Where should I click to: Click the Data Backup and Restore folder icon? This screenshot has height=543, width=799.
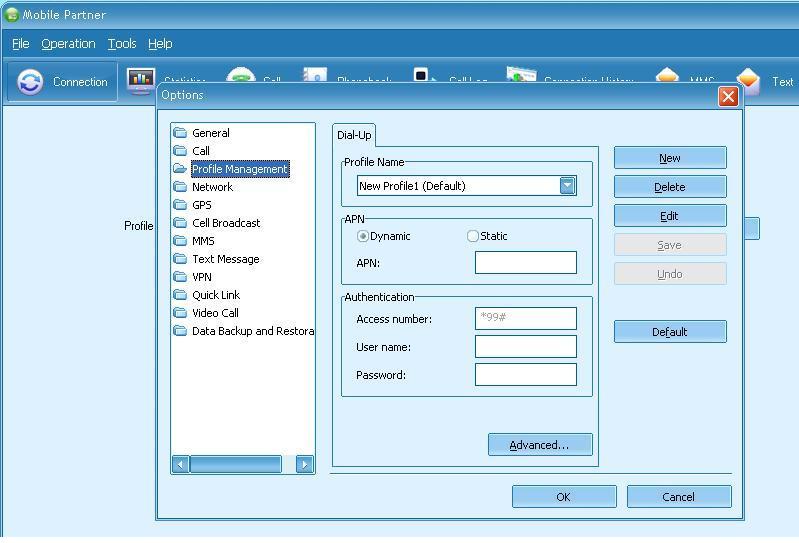point(180,331)
